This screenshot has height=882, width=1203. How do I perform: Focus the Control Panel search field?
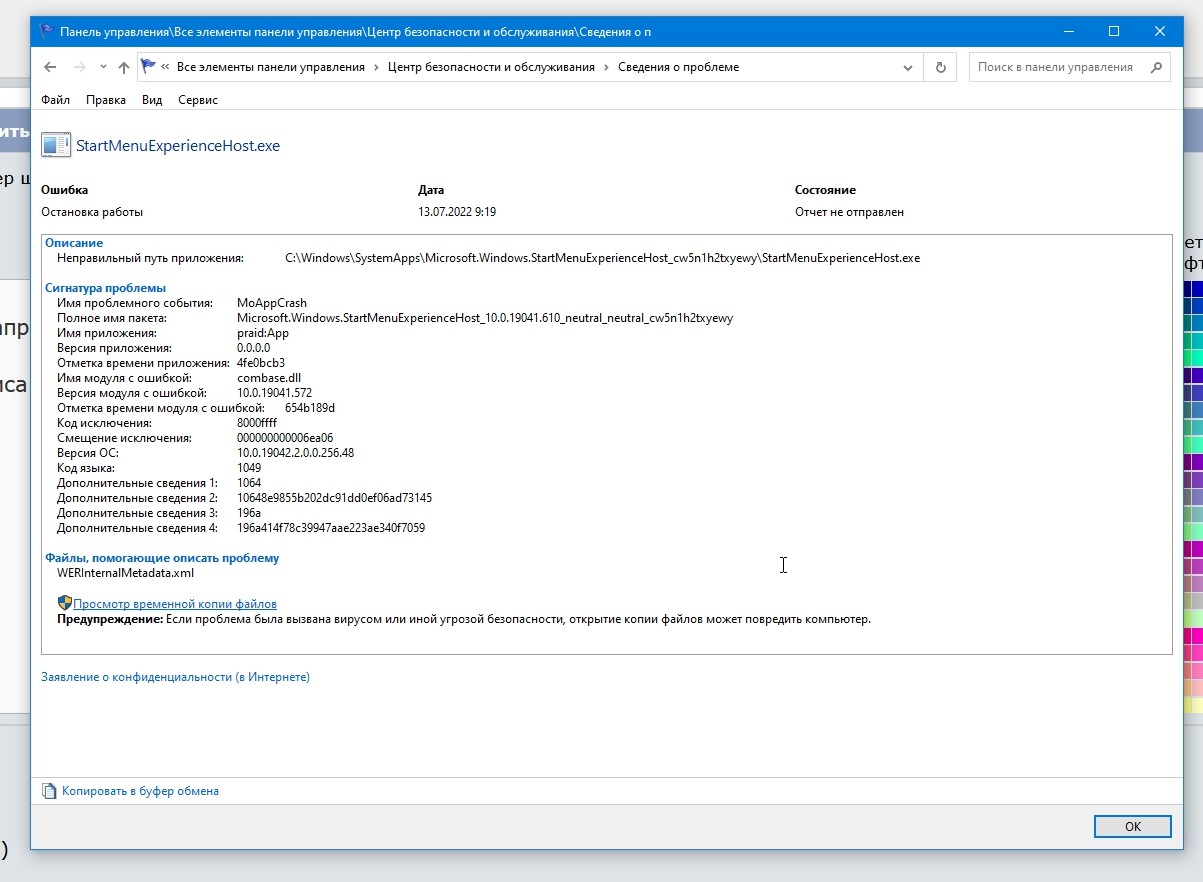pos(1058,67)
